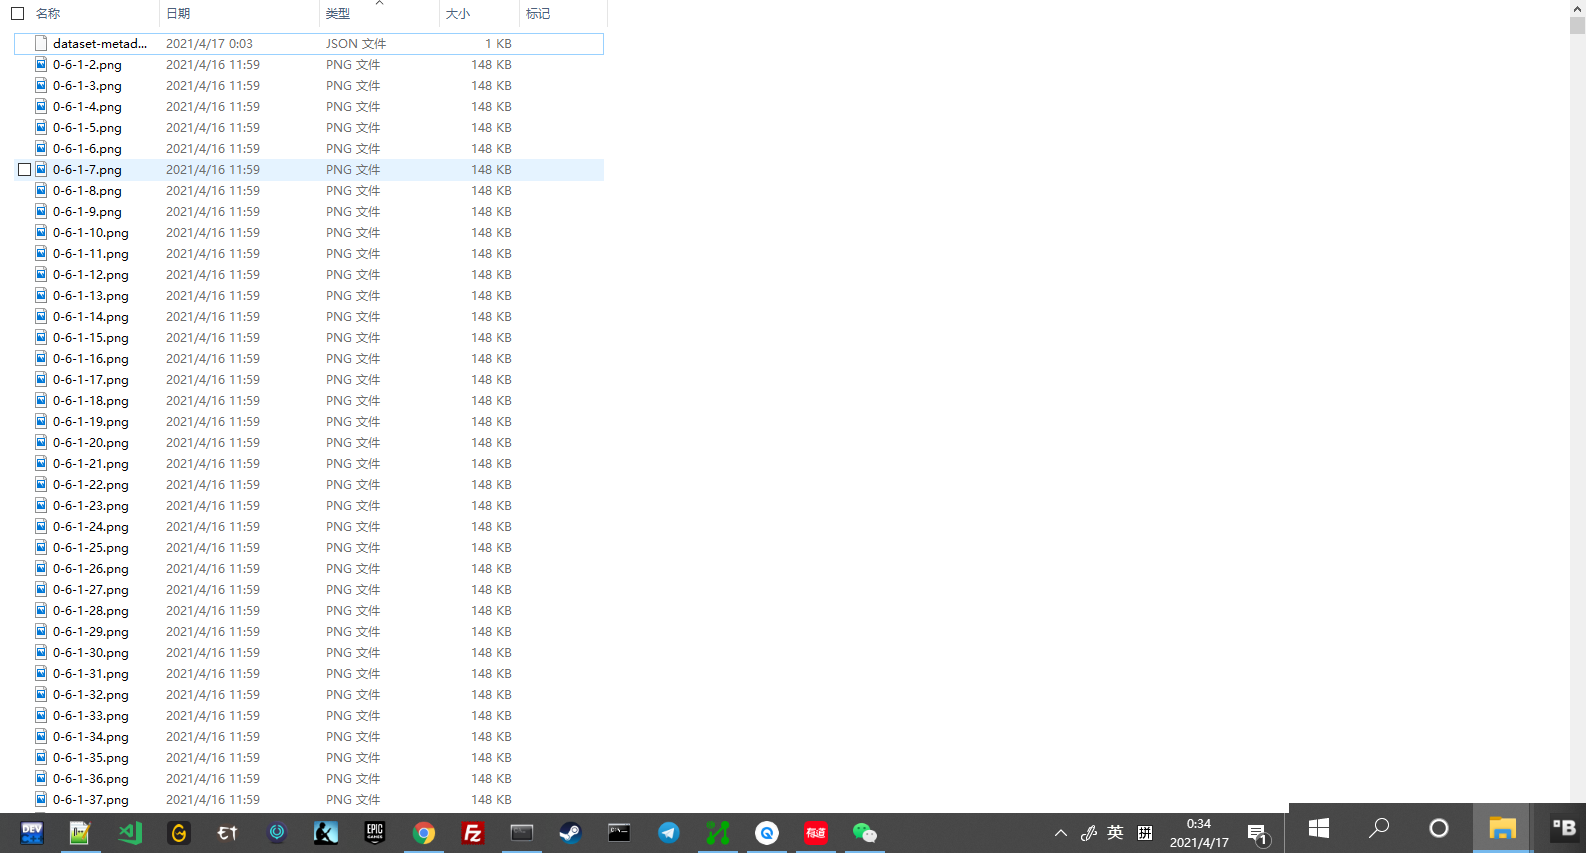The width and height of the screenshot is (1586, 853).
Task: Open FileZilla from the taskbar
Action: coord(473,832)
